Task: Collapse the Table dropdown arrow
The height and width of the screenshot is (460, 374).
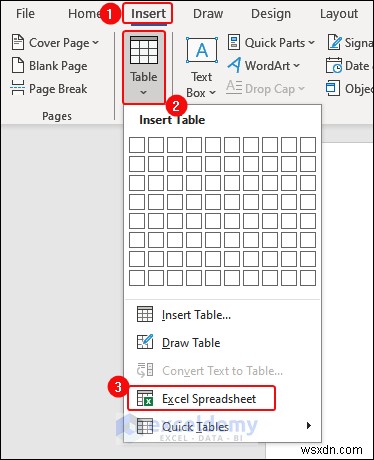Action: pyautogui.click(x=143, y=92)
